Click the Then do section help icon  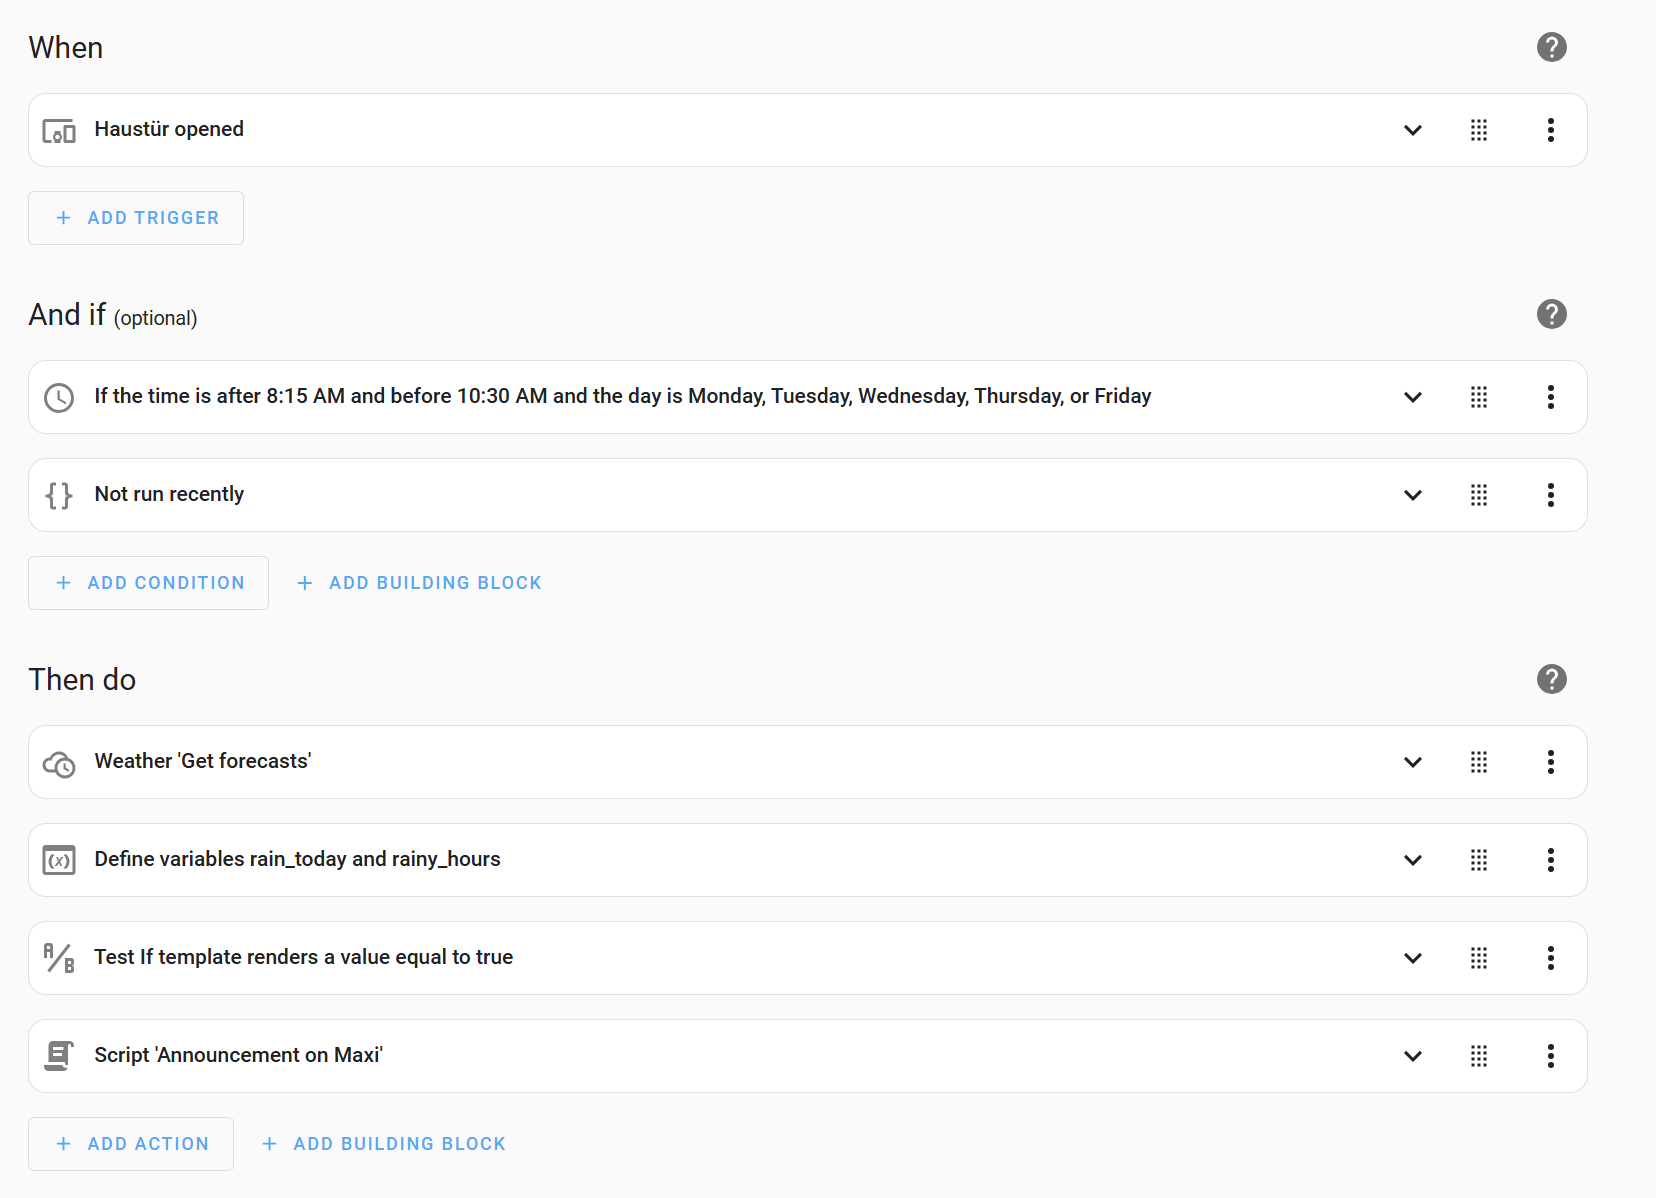[1551, 679]
